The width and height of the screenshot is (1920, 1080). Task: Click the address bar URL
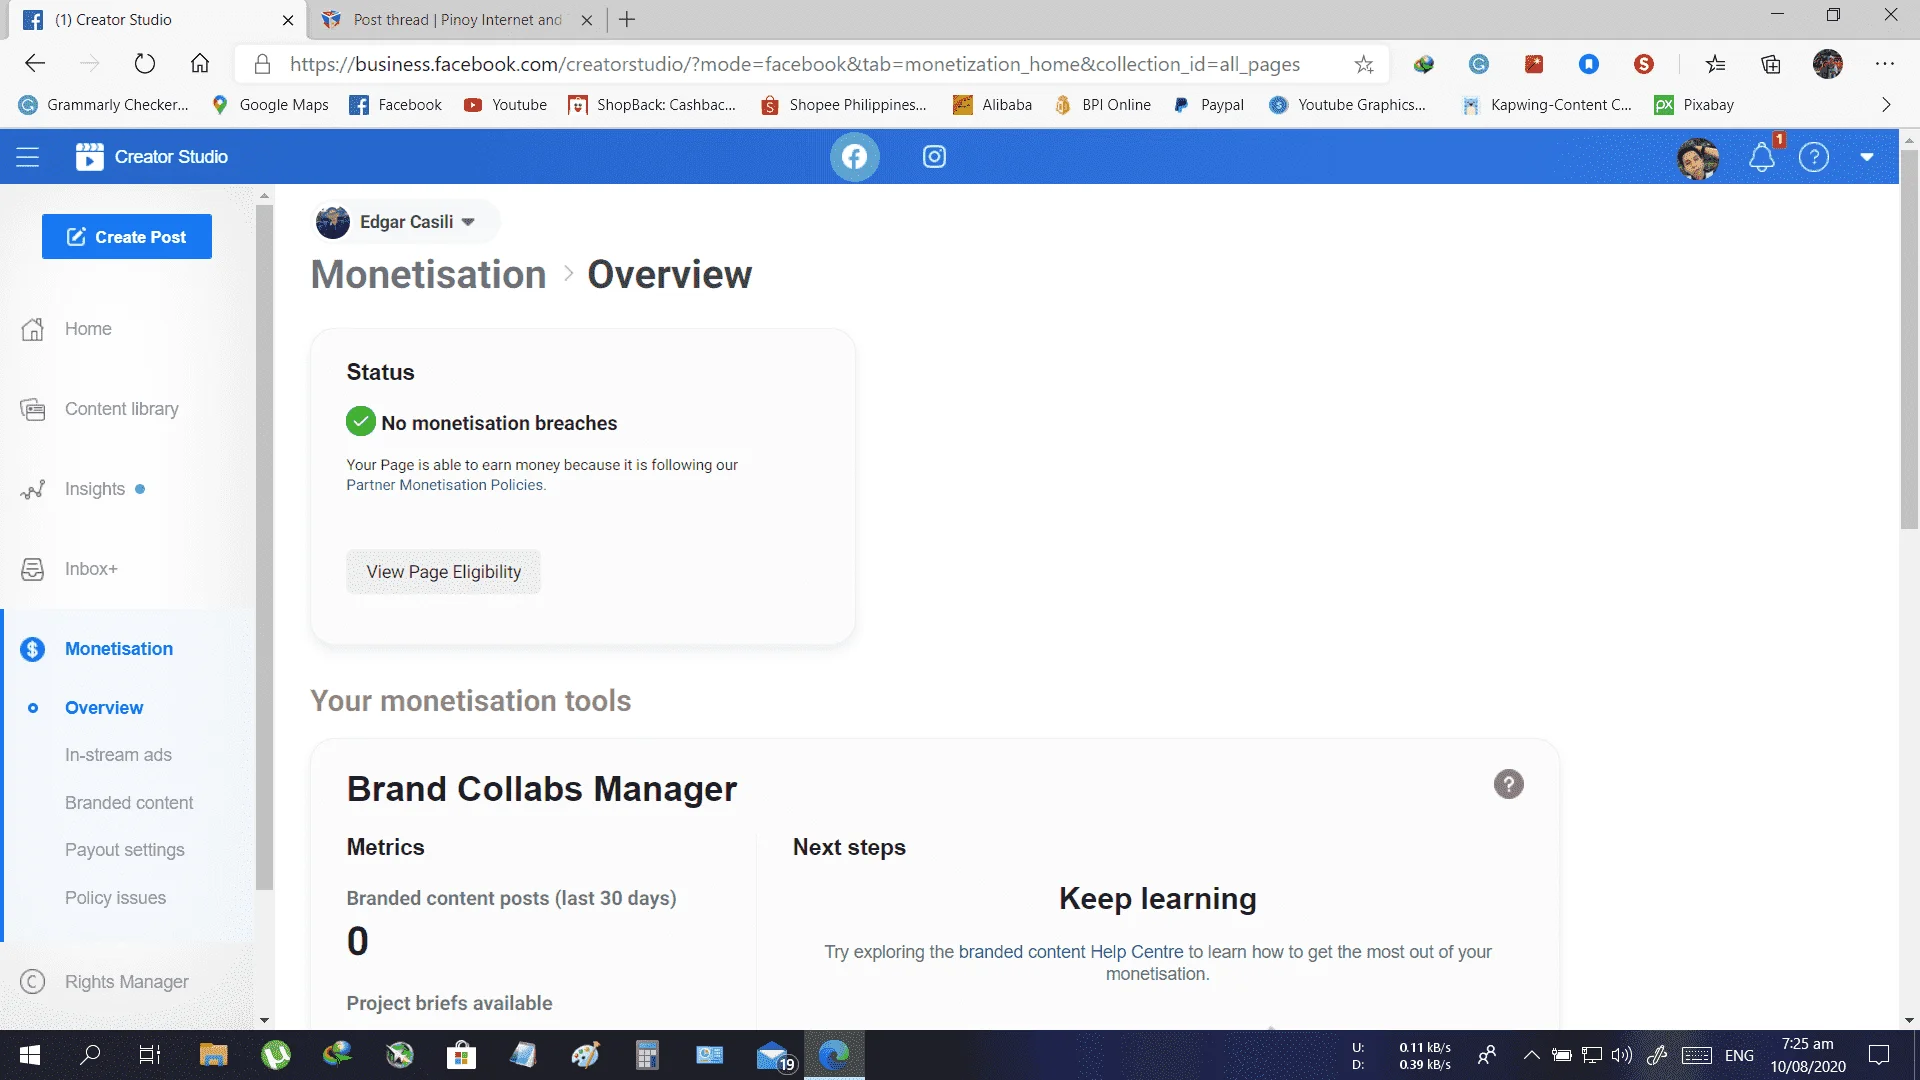795,64
